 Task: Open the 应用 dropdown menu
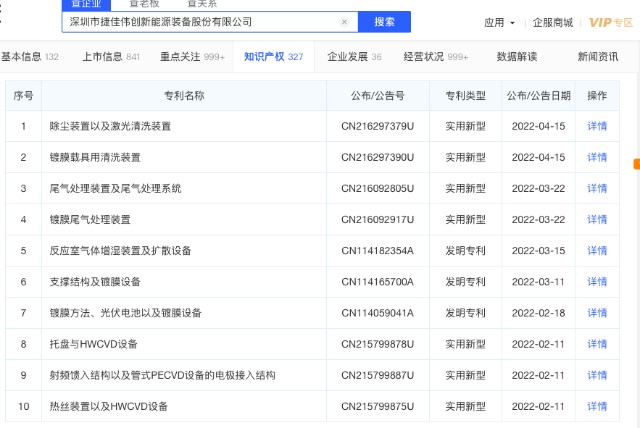point(499,22)
